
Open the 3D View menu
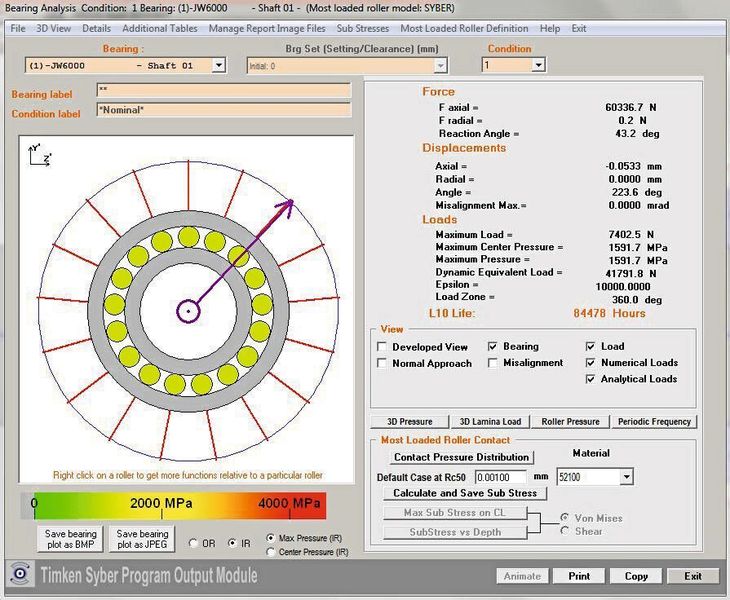[x=54, y=29]
